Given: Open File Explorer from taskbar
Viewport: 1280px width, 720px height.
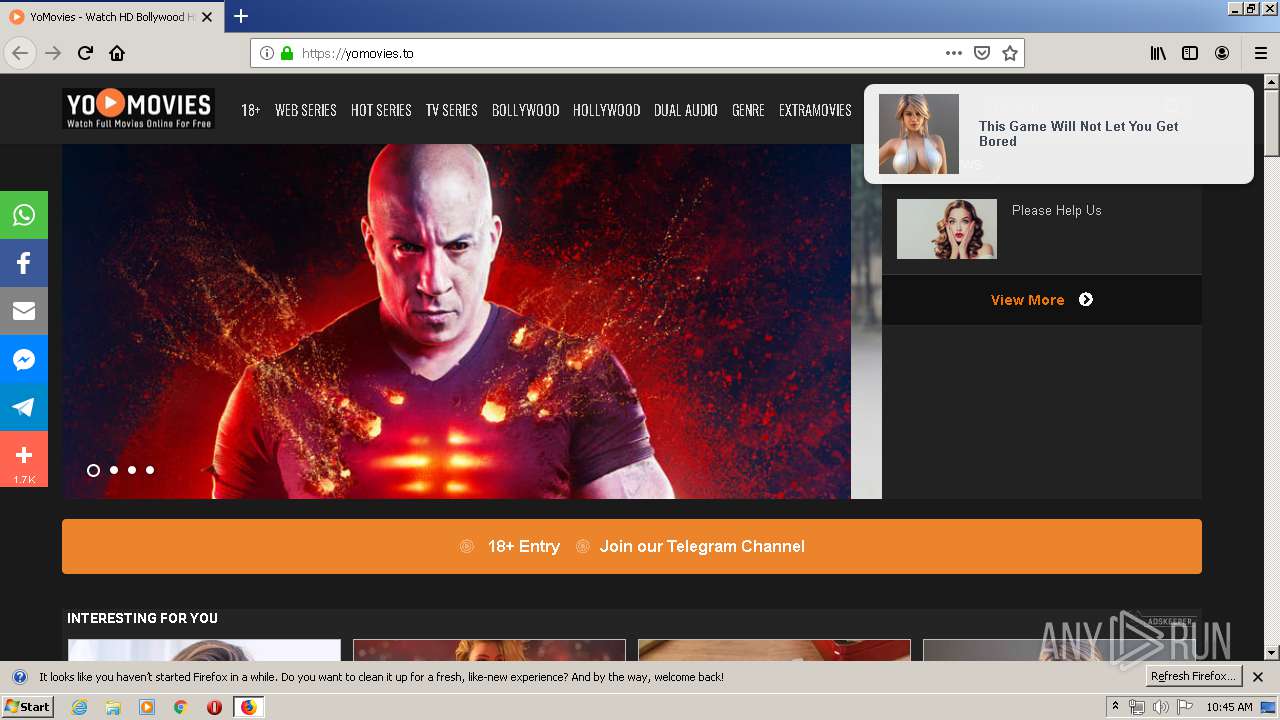Looking at the screenshot, I should (x=113, y=707).
